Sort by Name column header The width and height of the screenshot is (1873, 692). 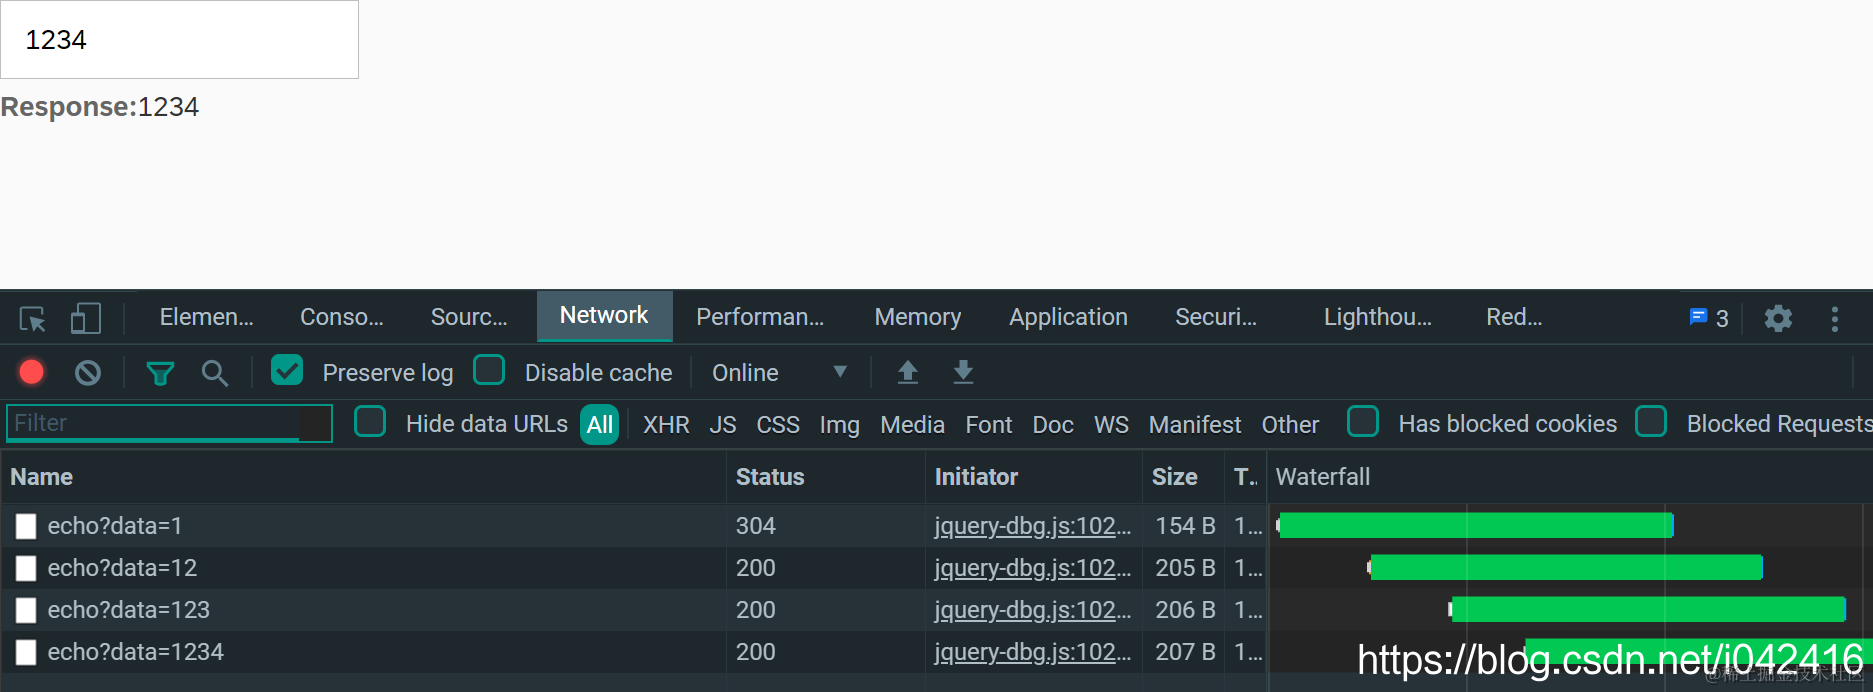coord(363,477)
